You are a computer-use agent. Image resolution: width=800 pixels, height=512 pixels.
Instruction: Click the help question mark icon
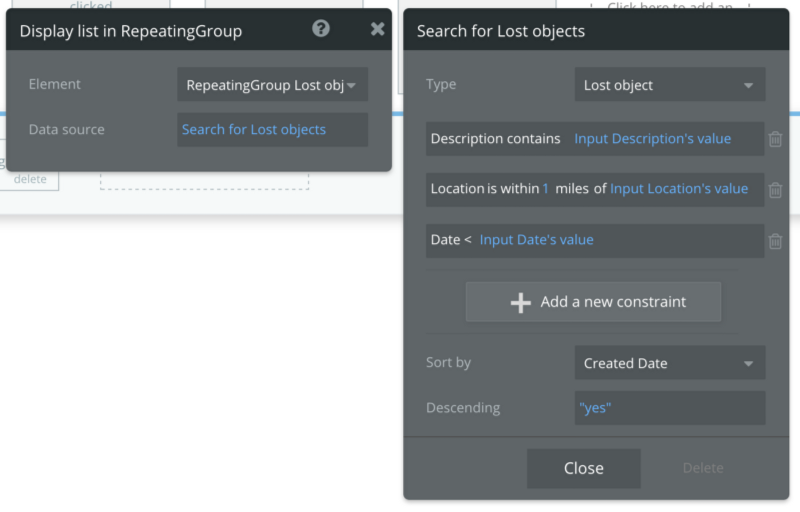(321, 29)
